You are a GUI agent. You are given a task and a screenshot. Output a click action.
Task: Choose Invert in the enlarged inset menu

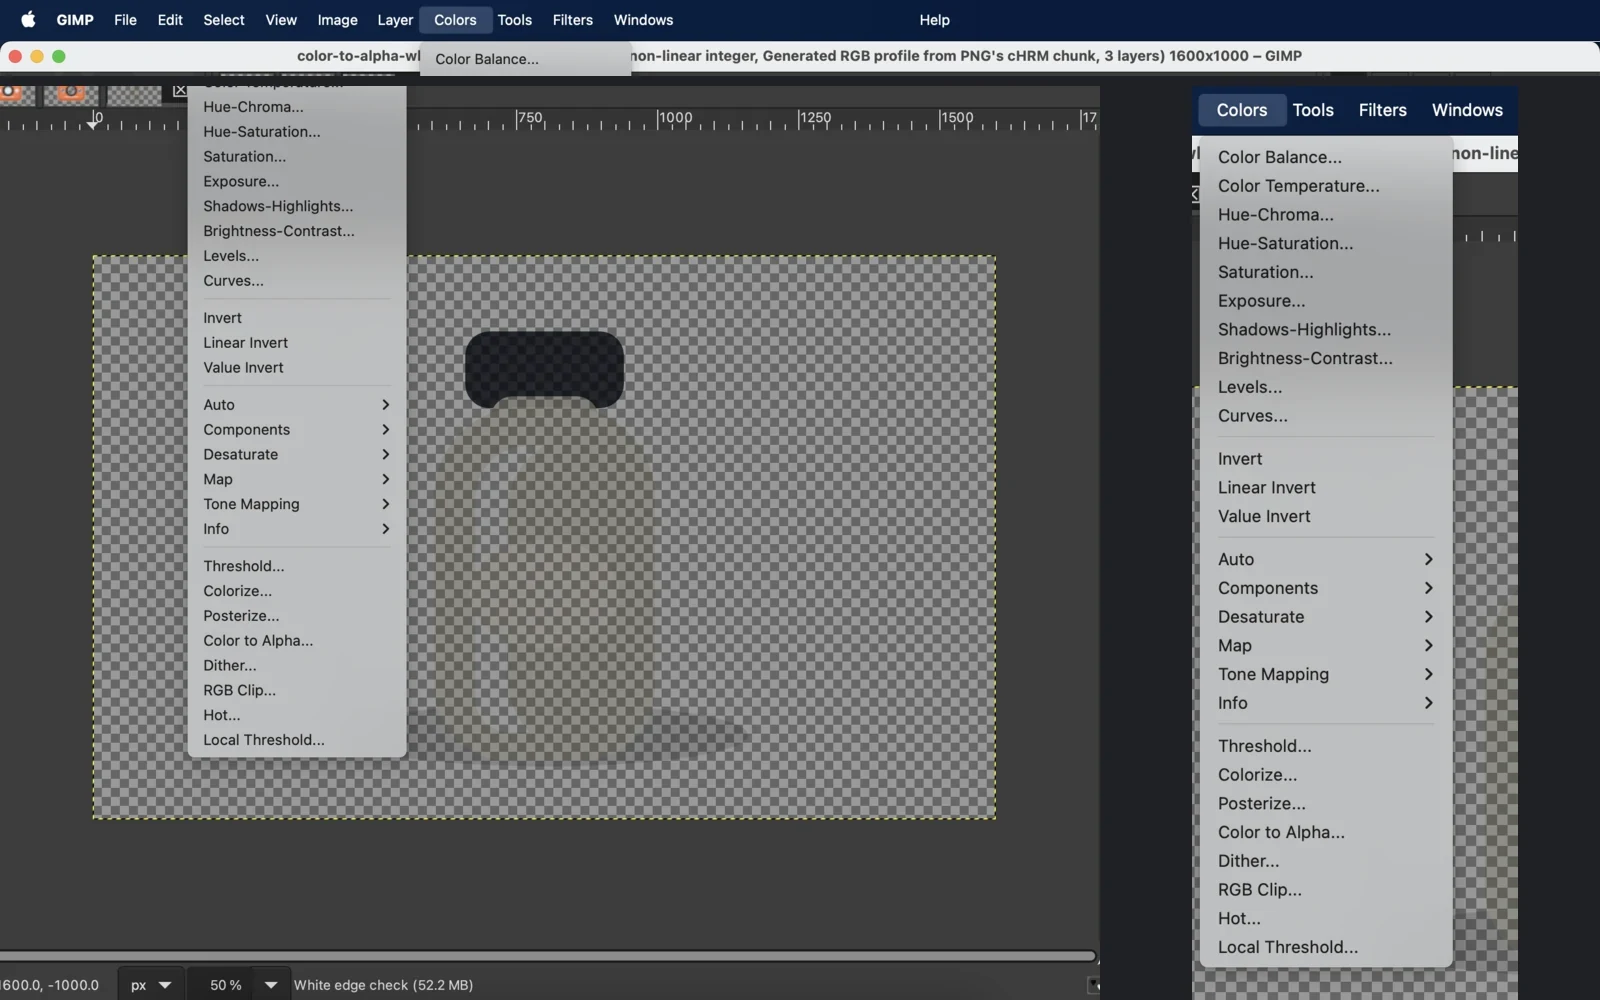1326,459
